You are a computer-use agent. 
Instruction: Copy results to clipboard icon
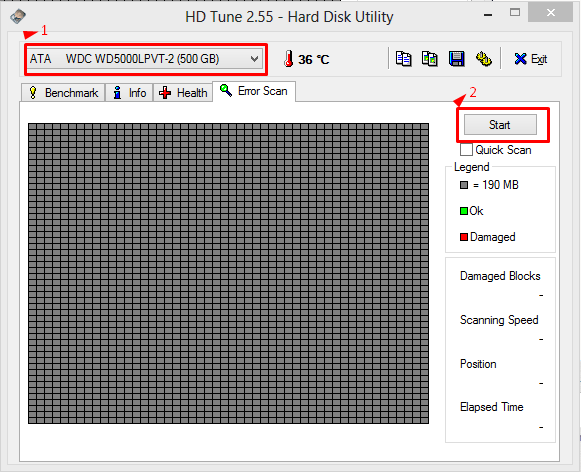click(x=403, y=59)
